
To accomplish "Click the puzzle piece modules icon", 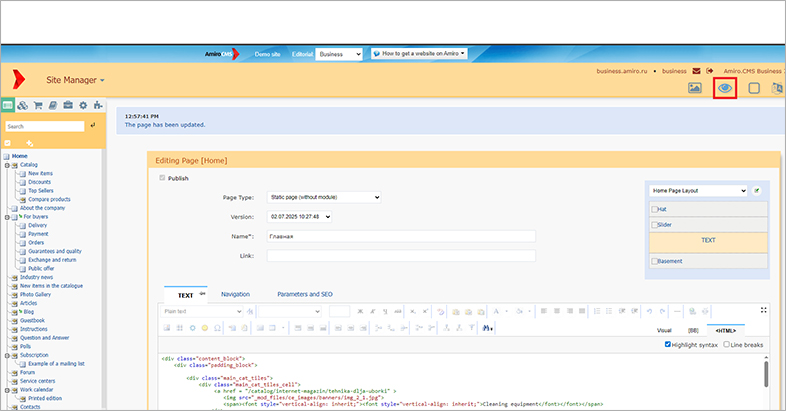I will click(x=97, y=105).
